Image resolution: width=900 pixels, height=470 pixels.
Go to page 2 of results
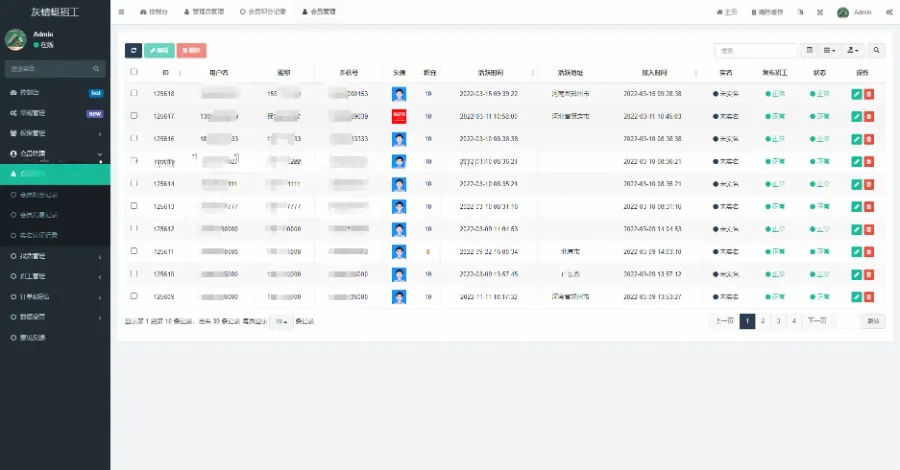(763, 321)
